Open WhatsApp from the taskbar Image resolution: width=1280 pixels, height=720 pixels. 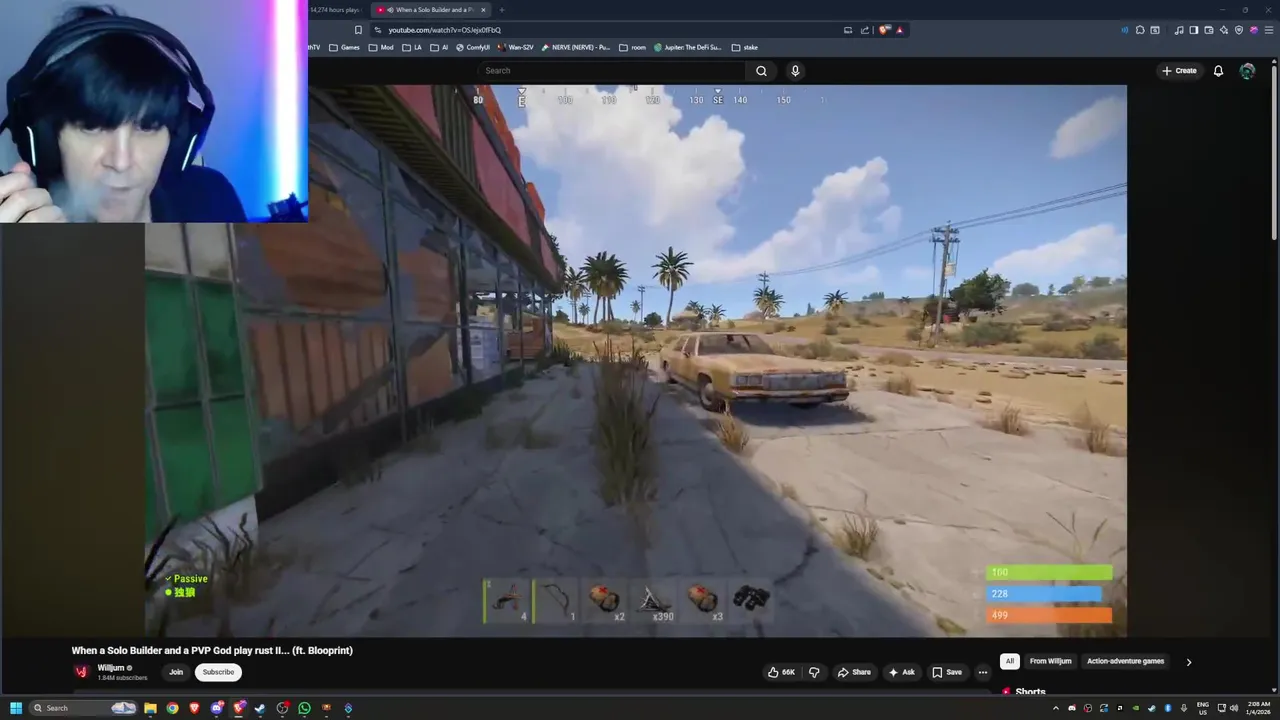[304, 708]
